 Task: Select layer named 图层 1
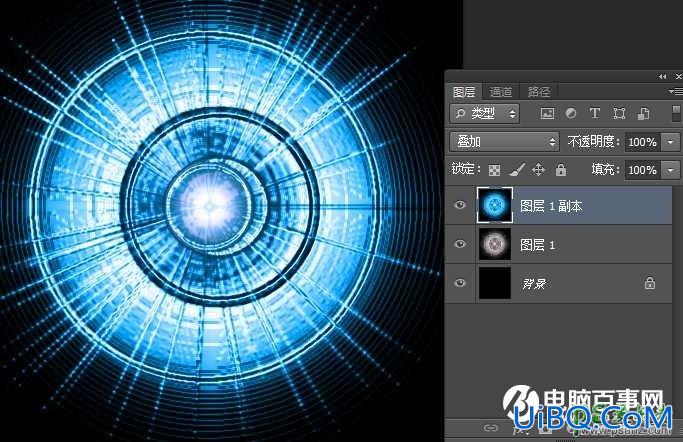(x=538, y=245)
